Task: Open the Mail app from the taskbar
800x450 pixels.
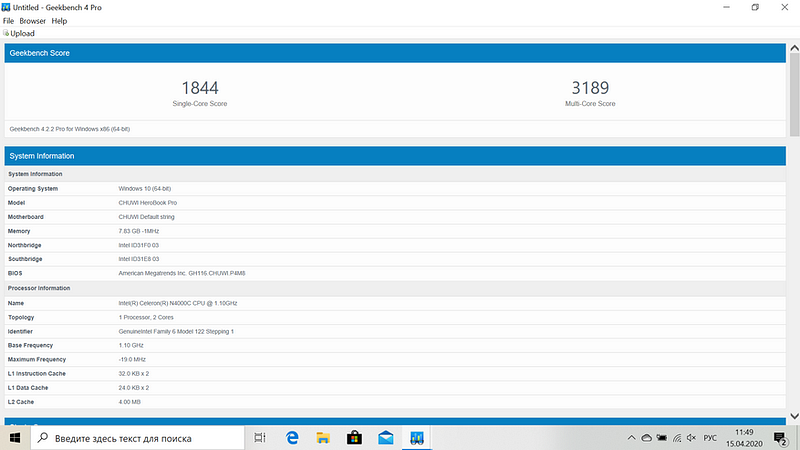Action: [x=386, y=438]
